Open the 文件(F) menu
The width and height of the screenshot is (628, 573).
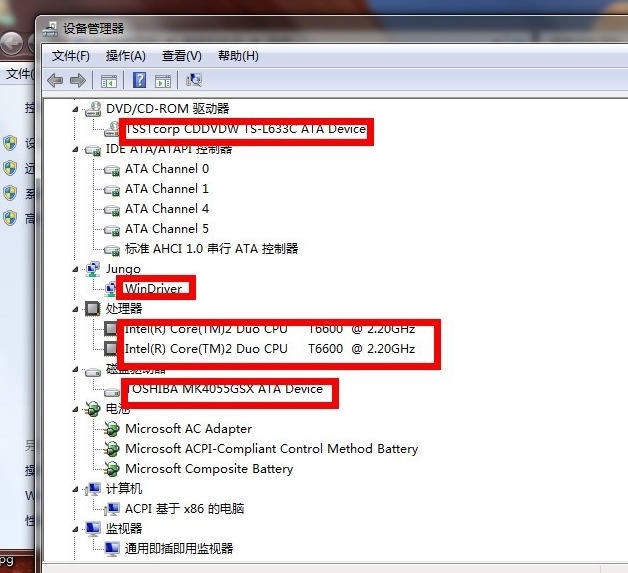tap(70, 56)
